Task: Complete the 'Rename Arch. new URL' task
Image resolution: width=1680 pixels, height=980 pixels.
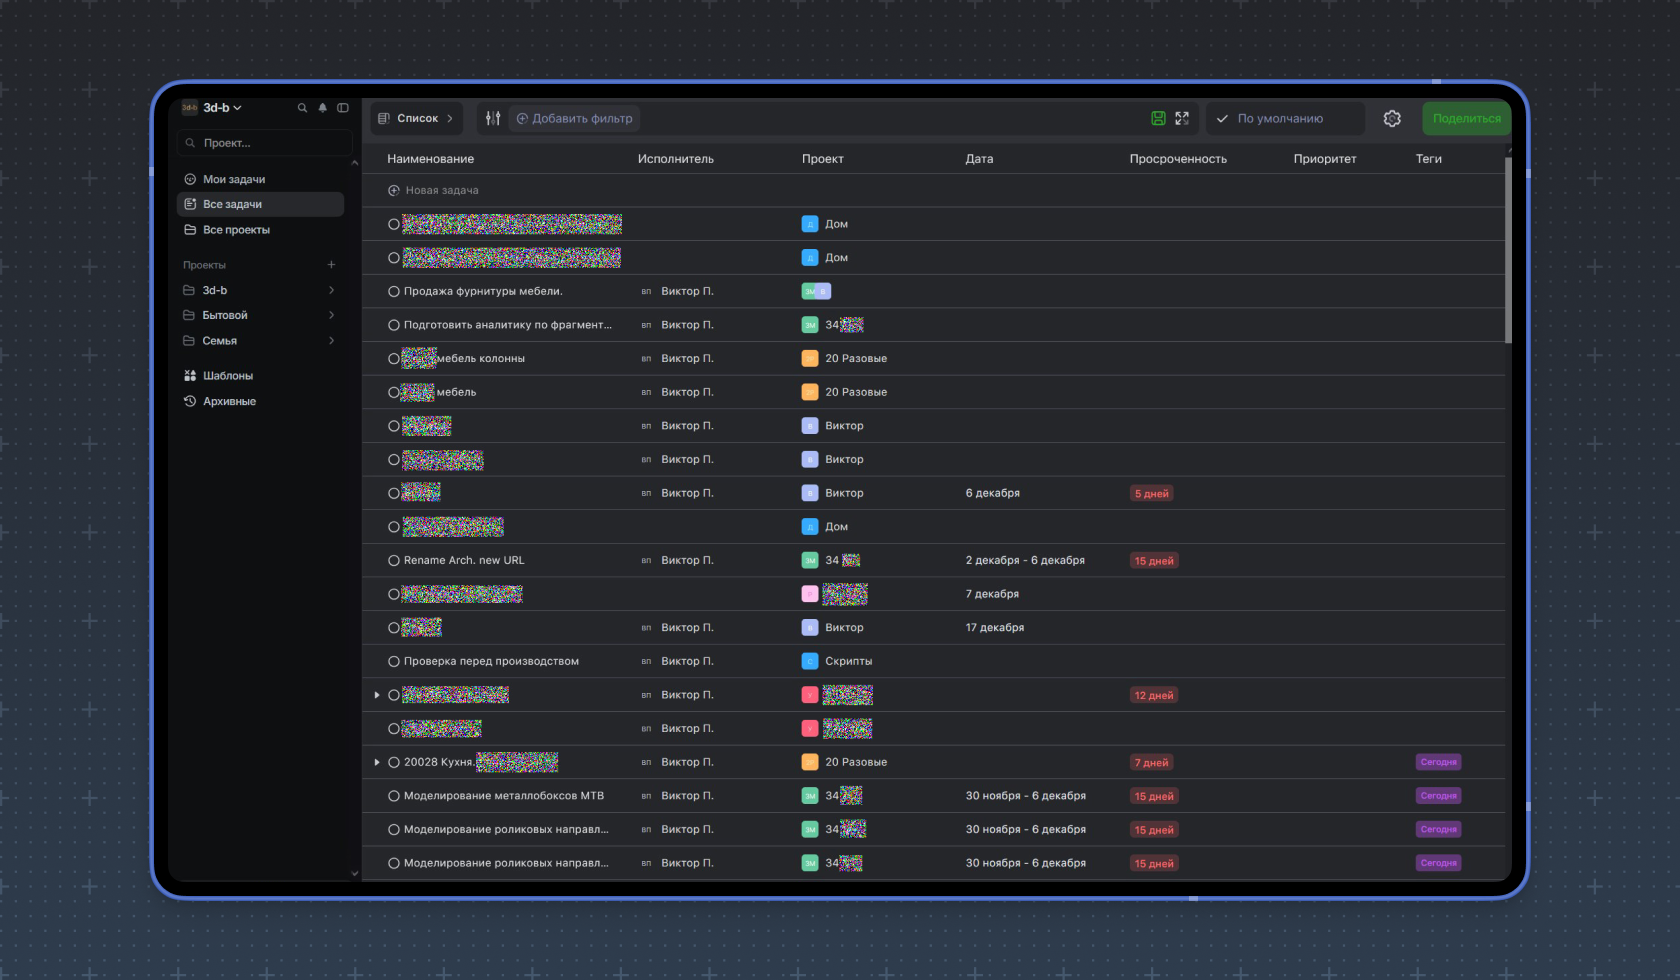Action: point(394,561)
